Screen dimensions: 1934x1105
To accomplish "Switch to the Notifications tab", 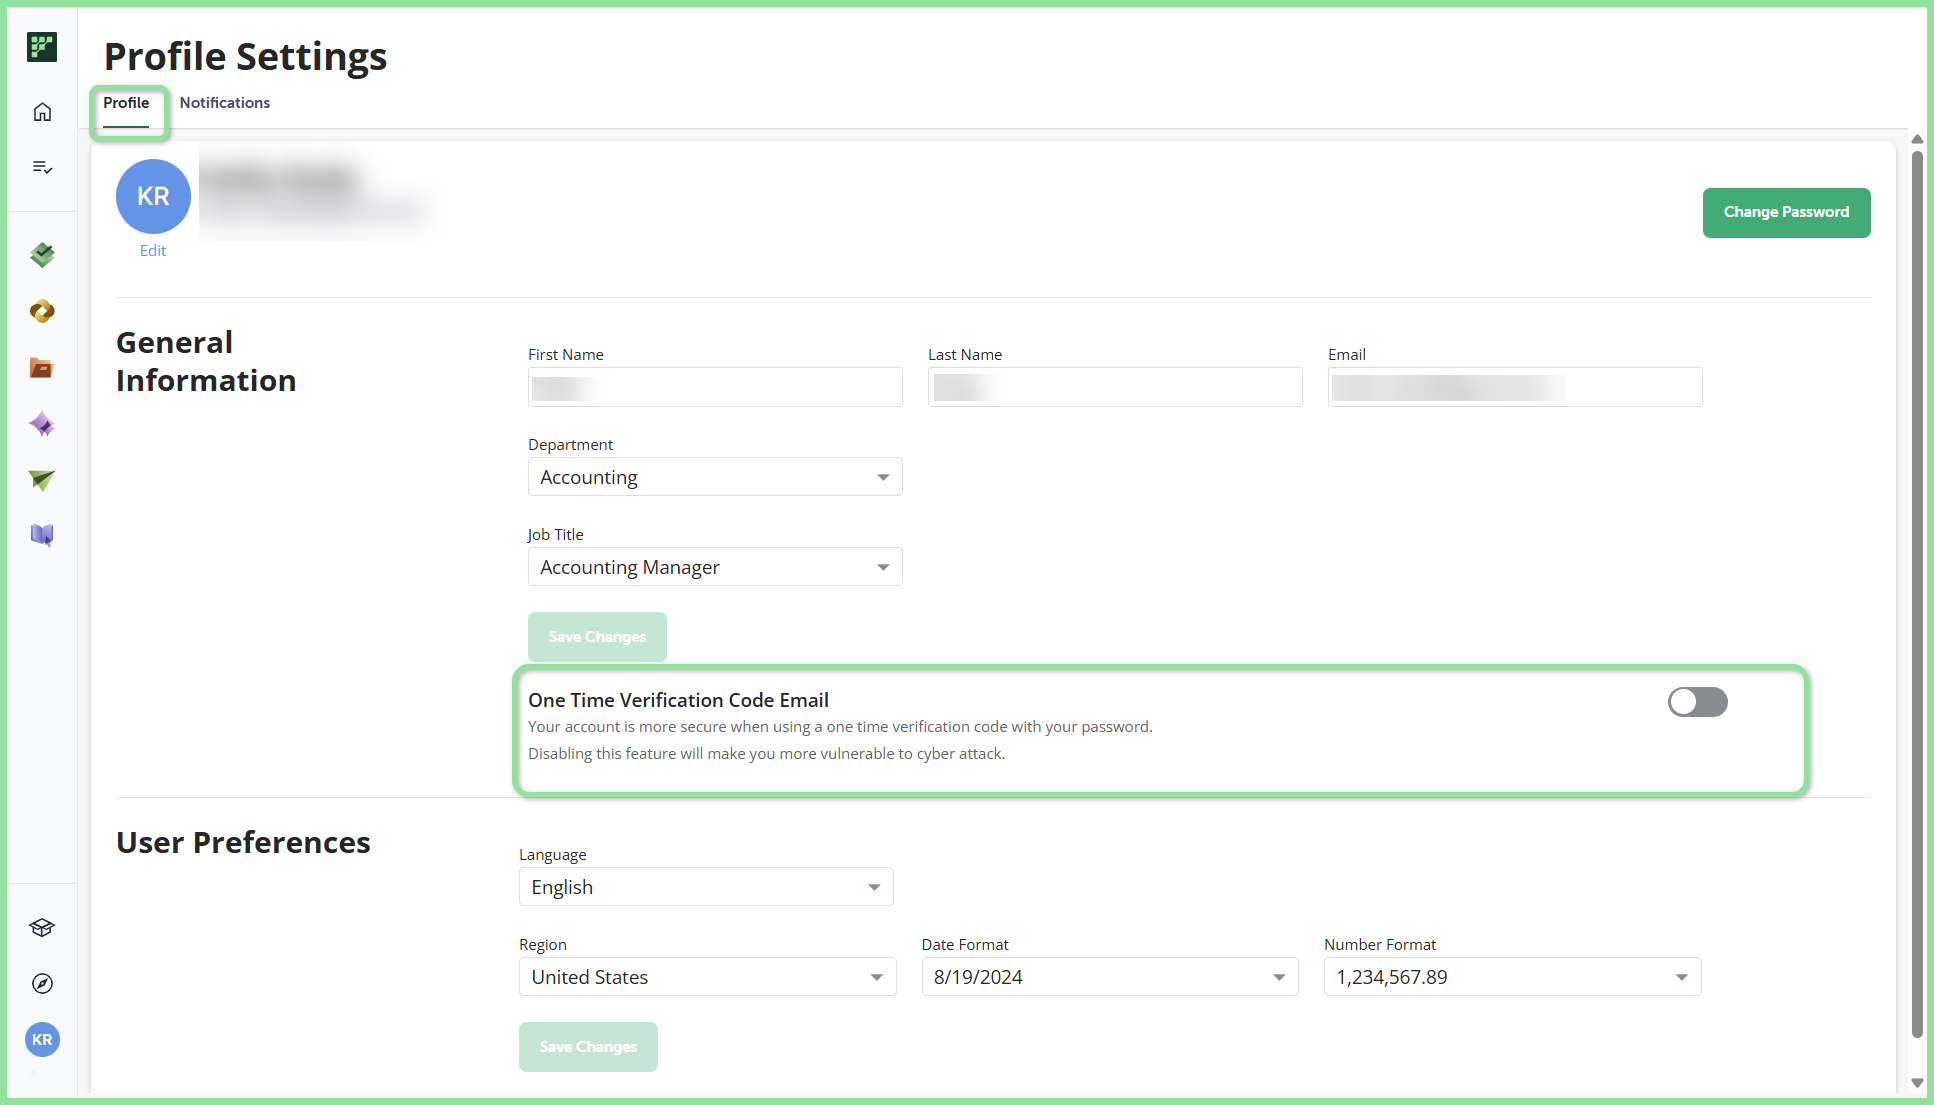I will [225, 103].
